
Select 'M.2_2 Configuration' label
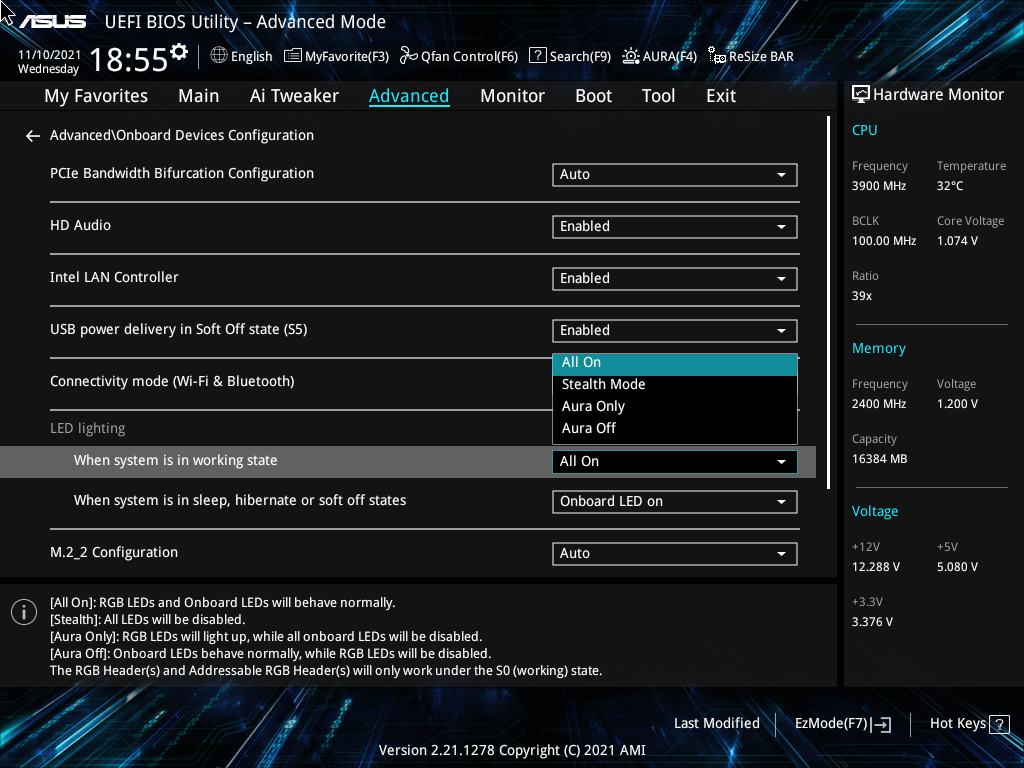(x=114, y=552)
